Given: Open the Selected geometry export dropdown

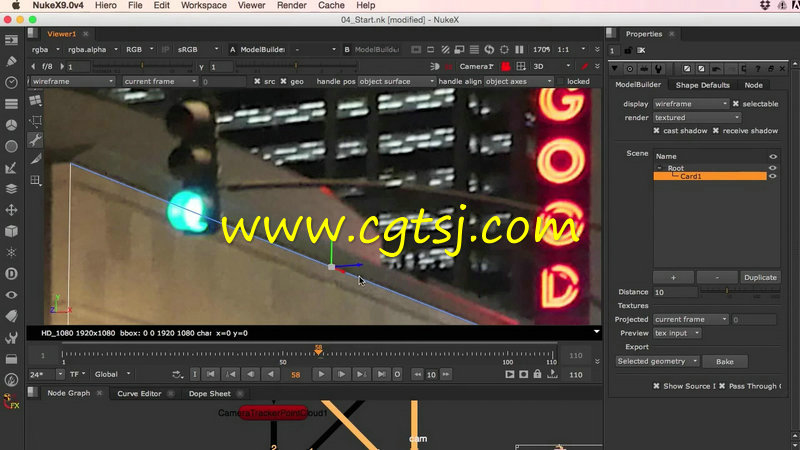Looking at the screenshot, I should coord(657,361).
